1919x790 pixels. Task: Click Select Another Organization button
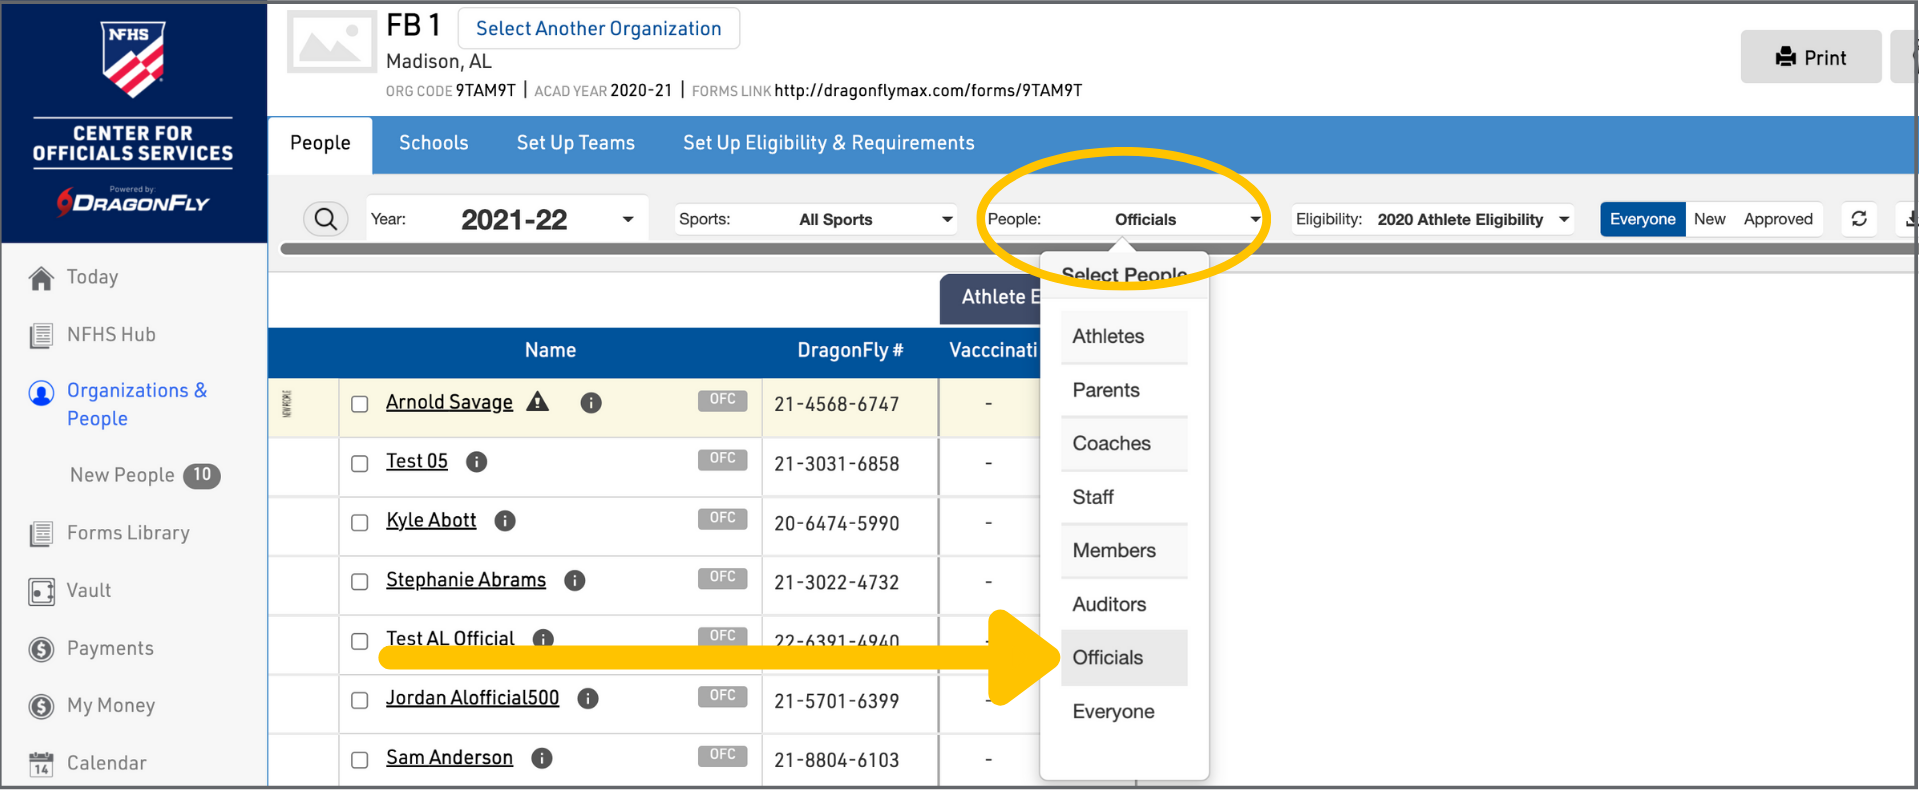[x=598, y=29]
